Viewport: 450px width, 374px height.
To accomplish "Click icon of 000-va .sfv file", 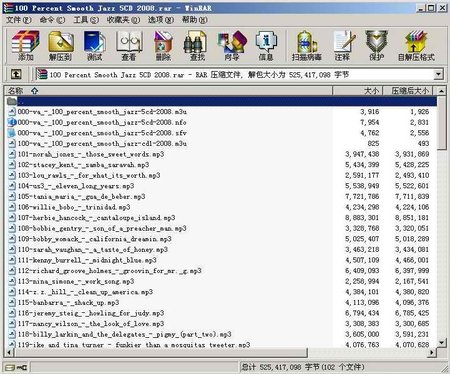I will pyautogui.click(x=12, y=133).
